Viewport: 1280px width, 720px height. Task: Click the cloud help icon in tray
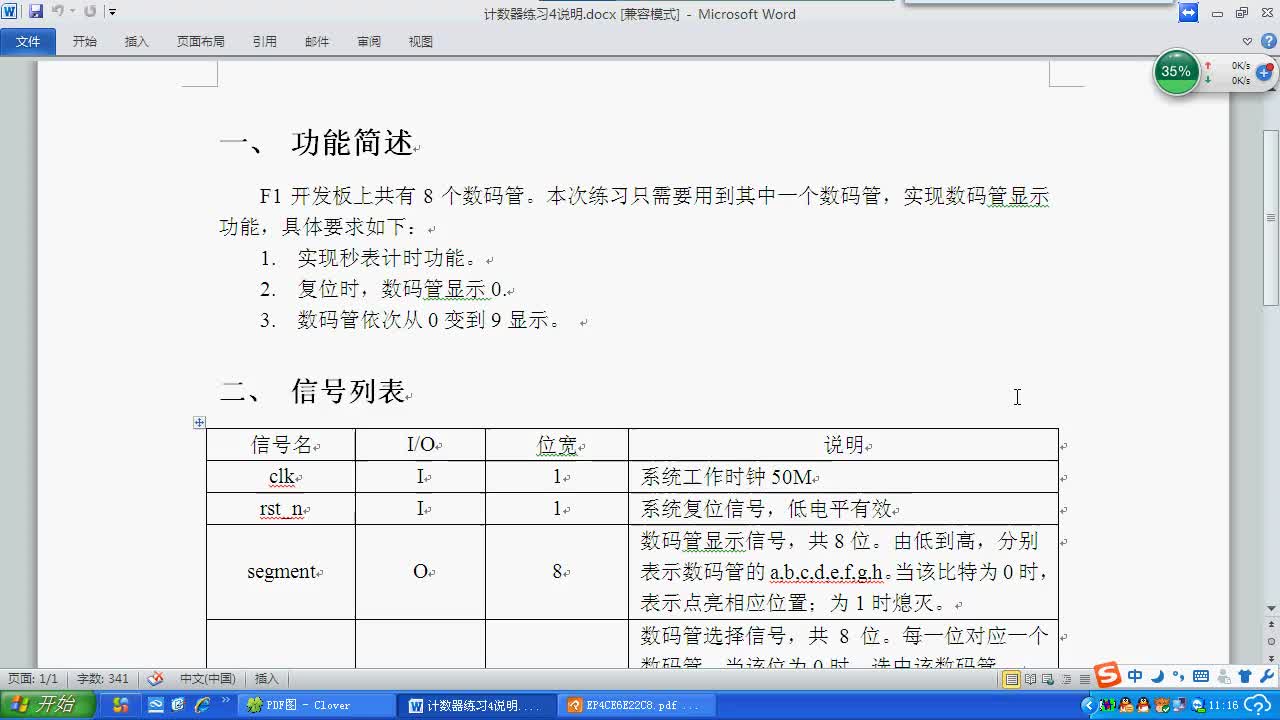coord(1257,705)
